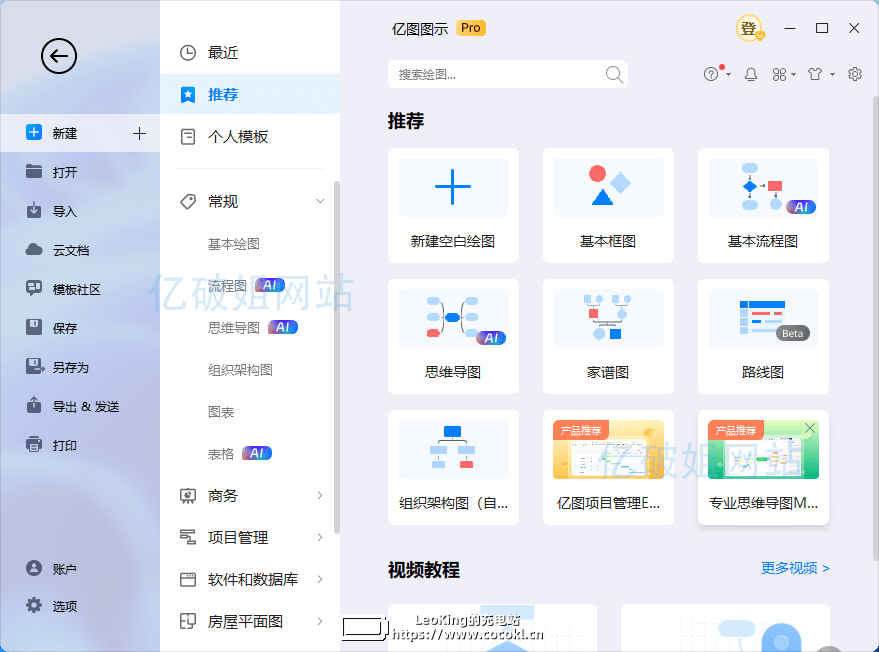Open 导出 & 发送 export option
The width and height of the screenshot is (879, 652).
point(80,406)
